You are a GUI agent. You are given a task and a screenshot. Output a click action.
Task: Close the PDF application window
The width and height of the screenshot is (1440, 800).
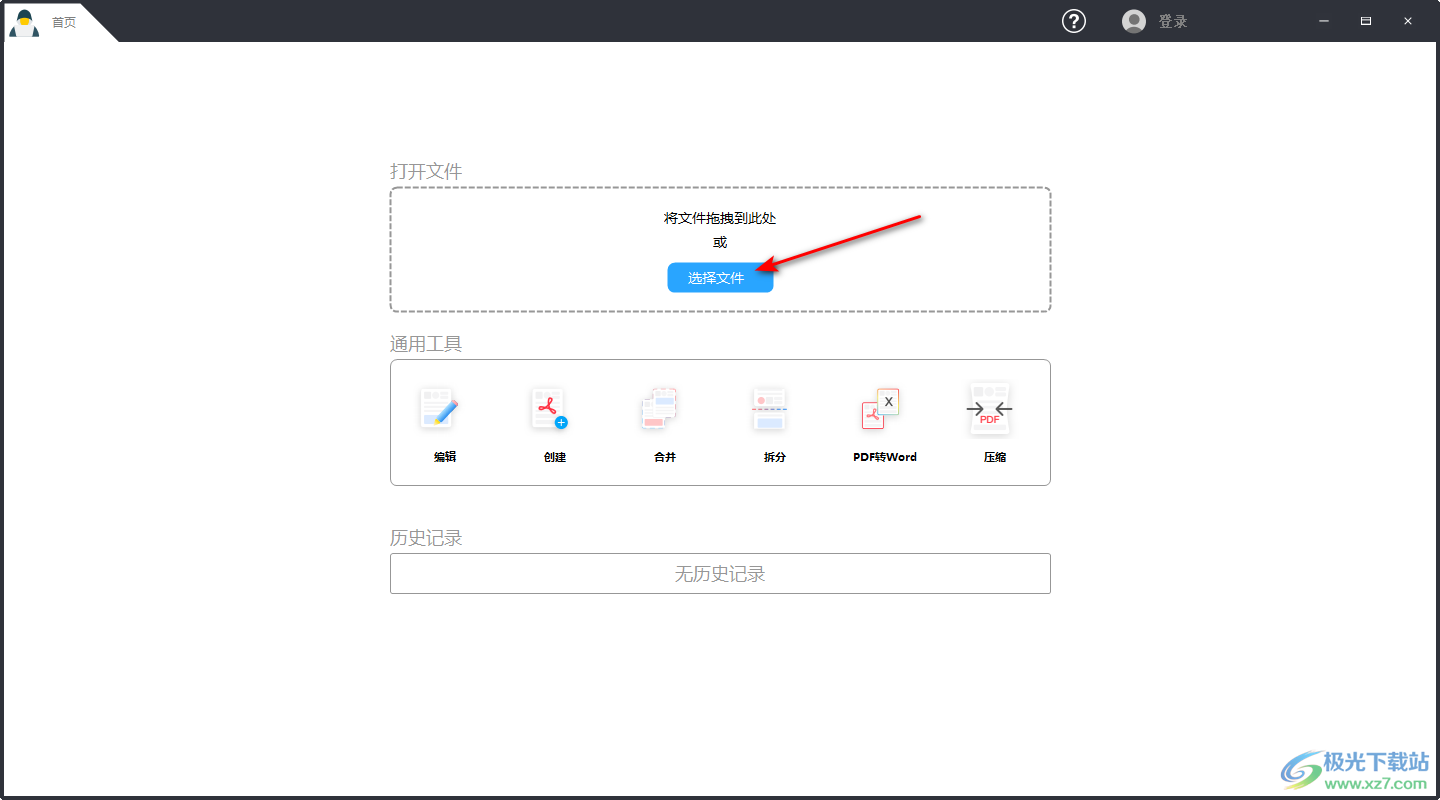(1408, 21)
